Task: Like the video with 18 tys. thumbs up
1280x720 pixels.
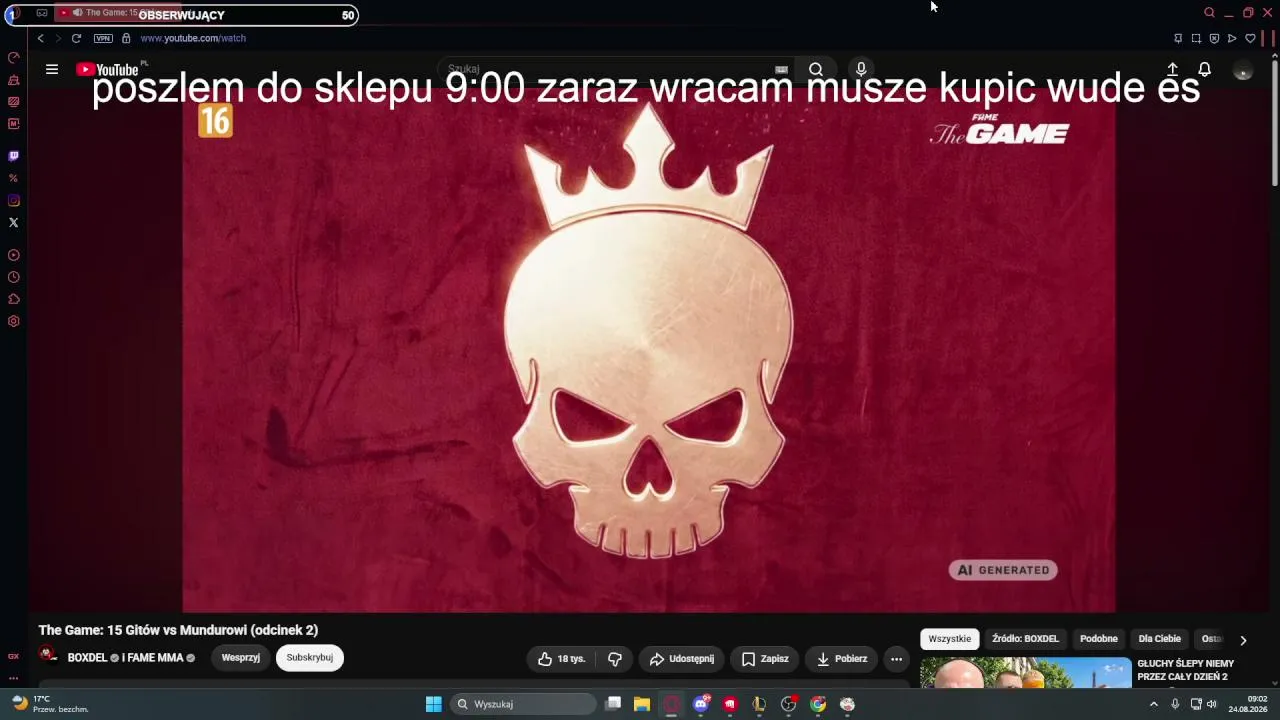Action: tap(561, 659)
